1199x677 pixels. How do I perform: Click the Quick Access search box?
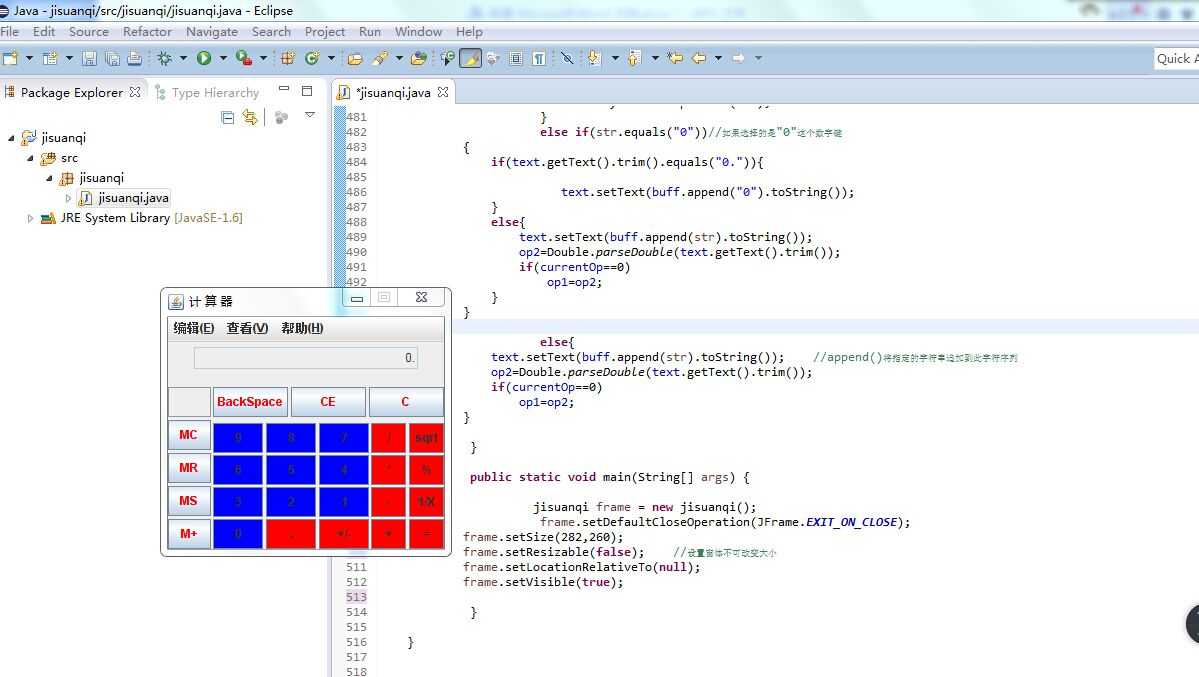1177,59
